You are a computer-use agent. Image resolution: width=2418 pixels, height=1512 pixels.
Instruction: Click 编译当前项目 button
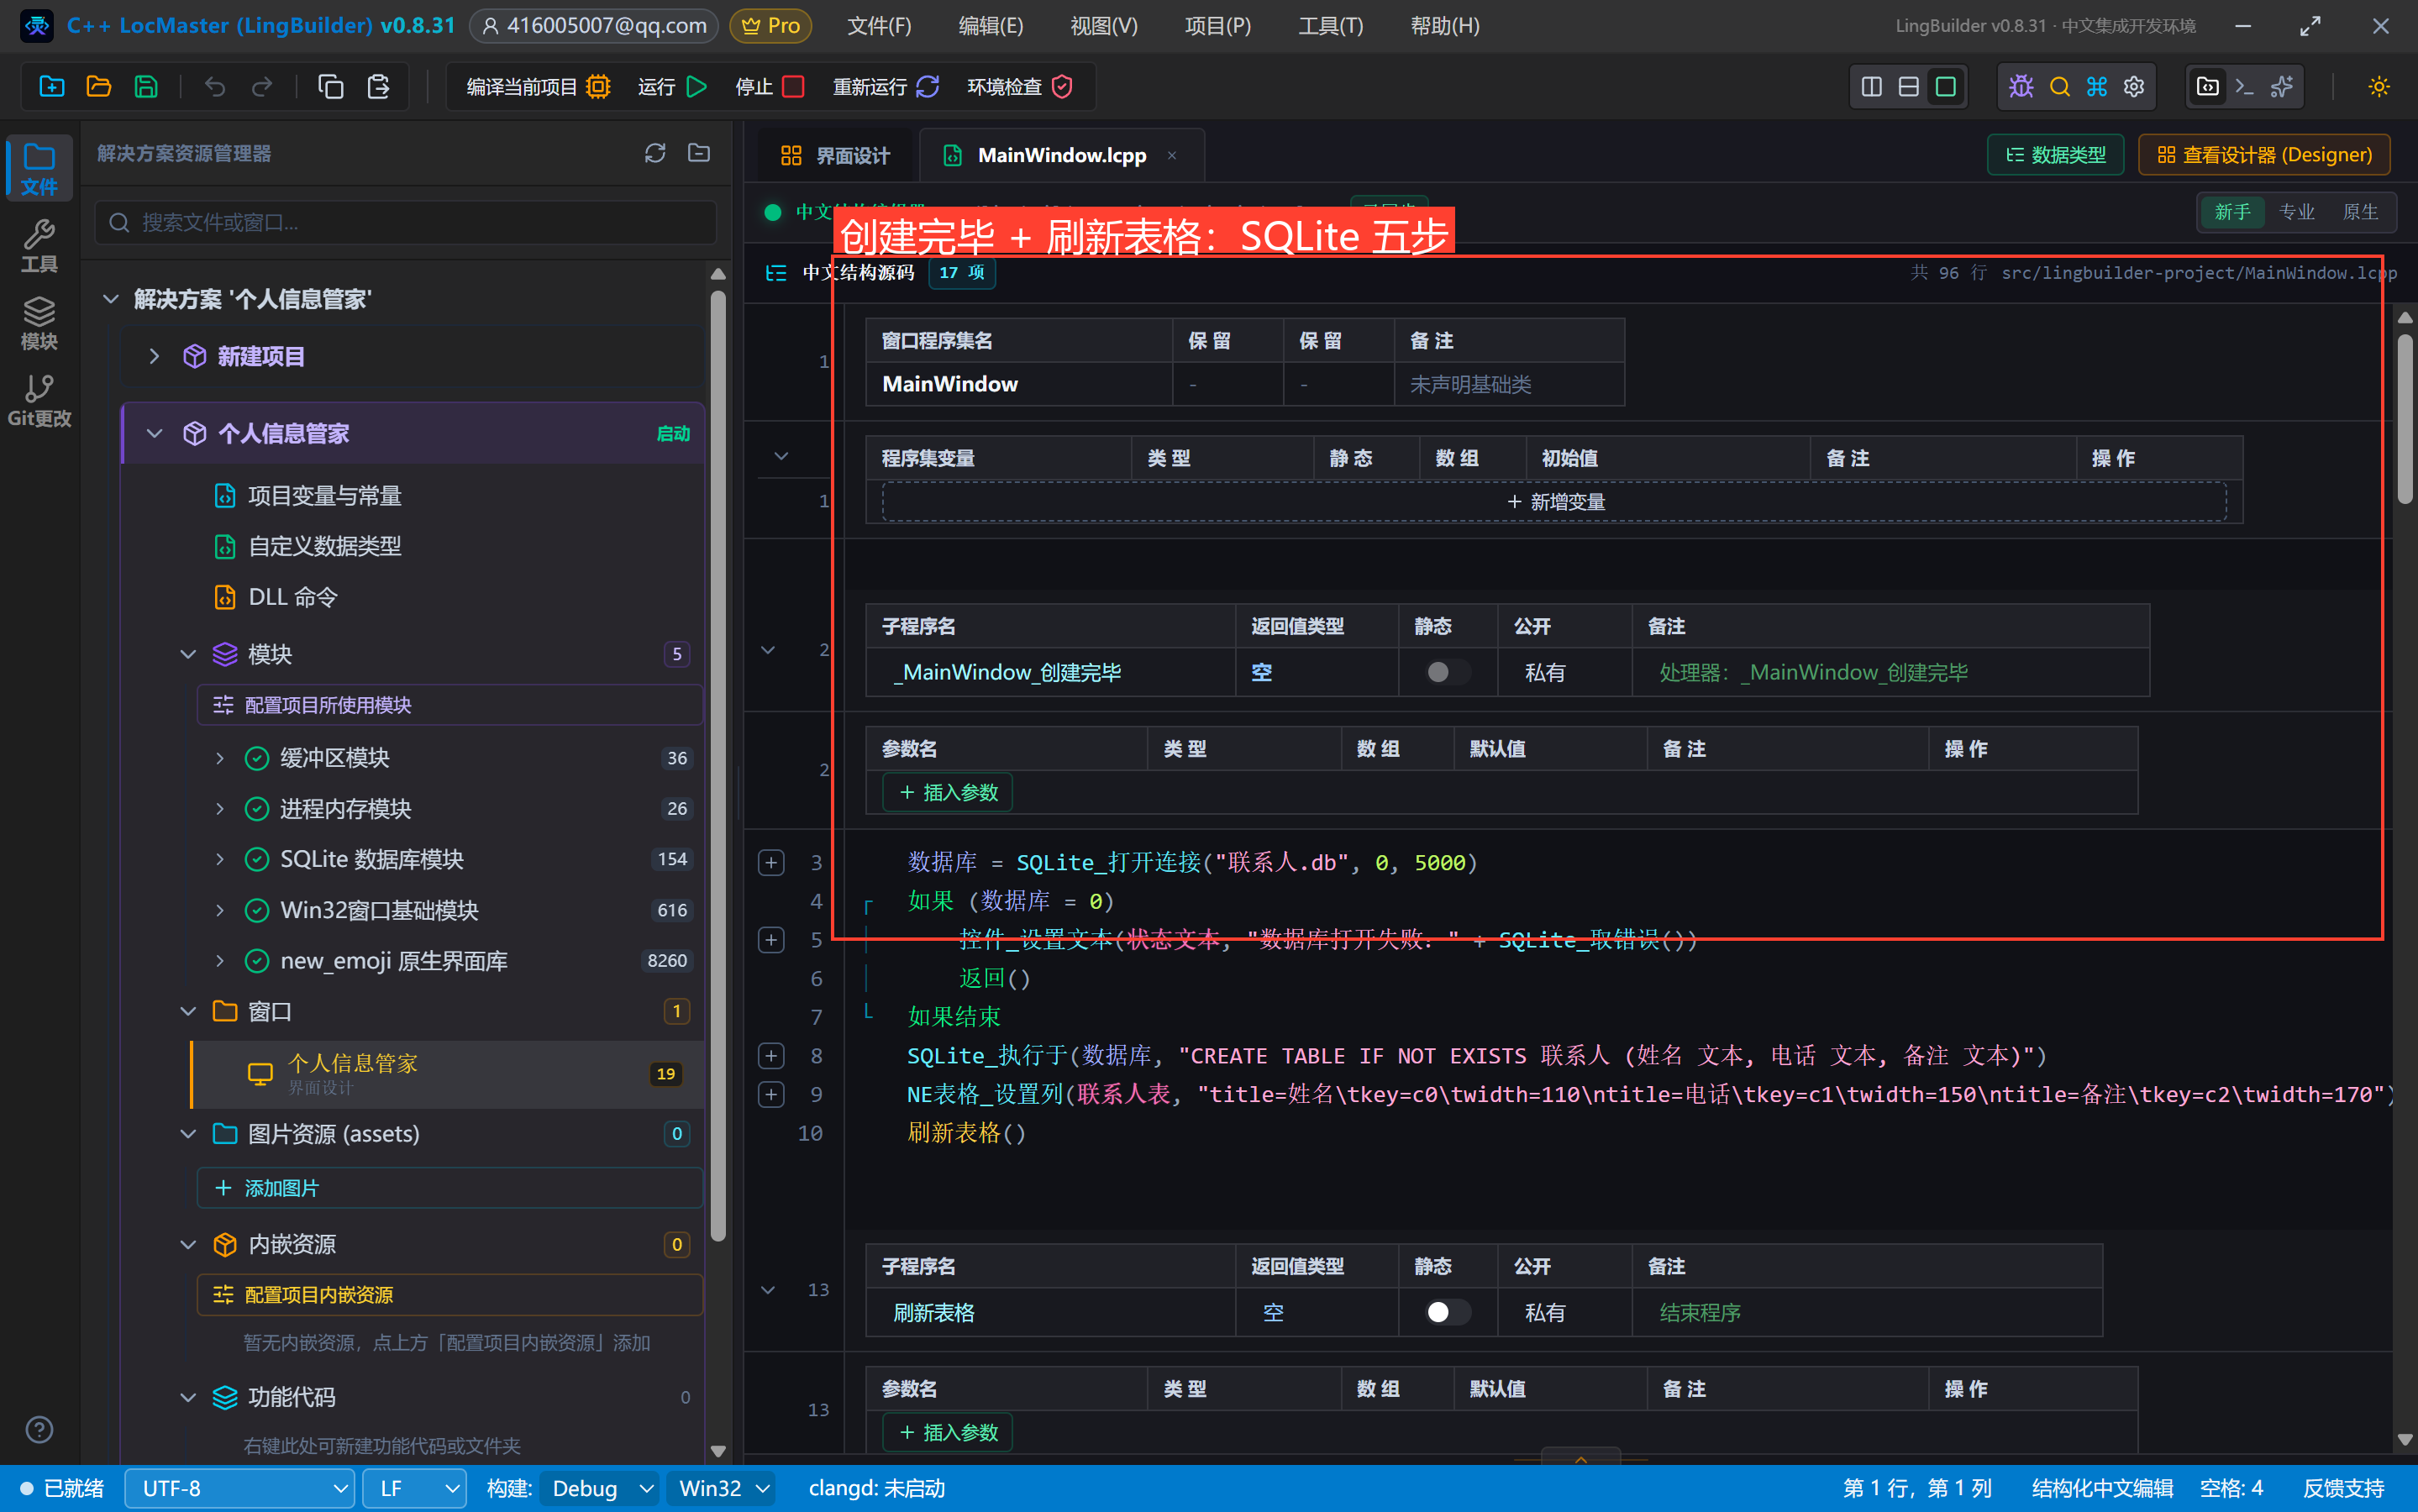point(538,87)
